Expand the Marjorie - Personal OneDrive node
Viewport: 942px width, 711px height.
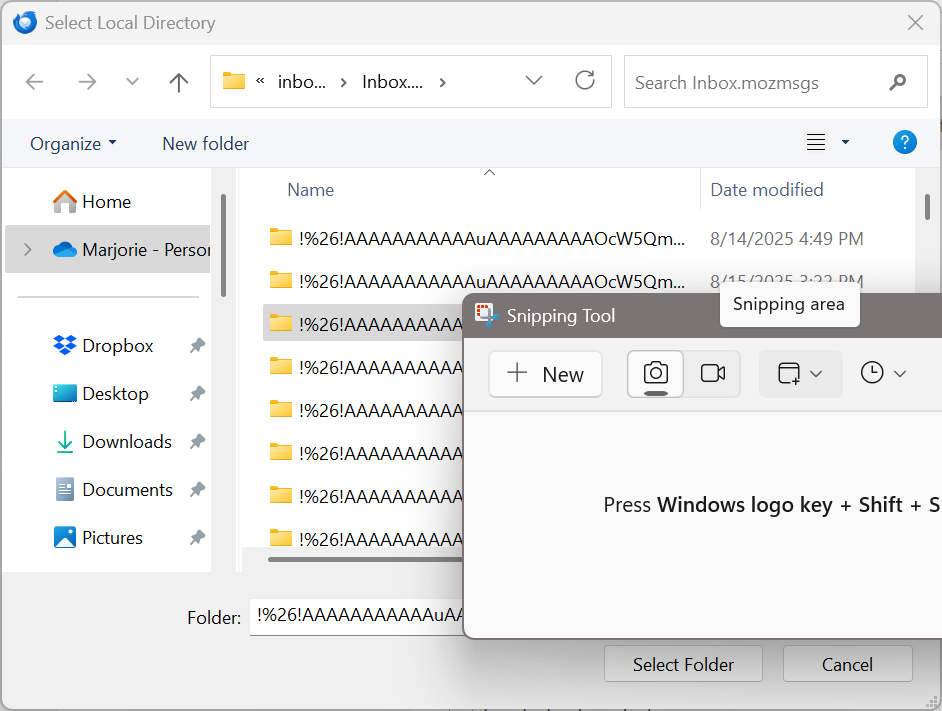tap(27, 250)
